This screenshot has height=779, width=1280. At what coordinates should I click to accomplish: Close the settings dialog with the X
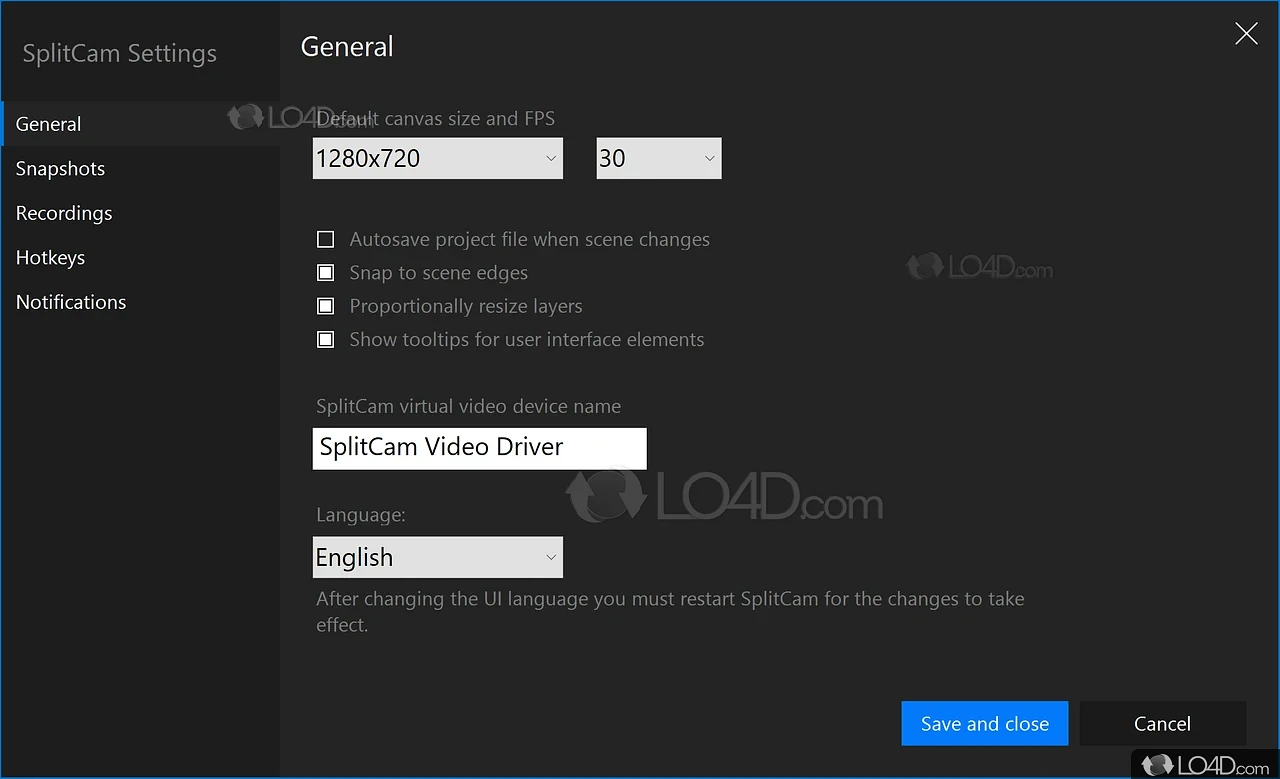coord(1246,34)
